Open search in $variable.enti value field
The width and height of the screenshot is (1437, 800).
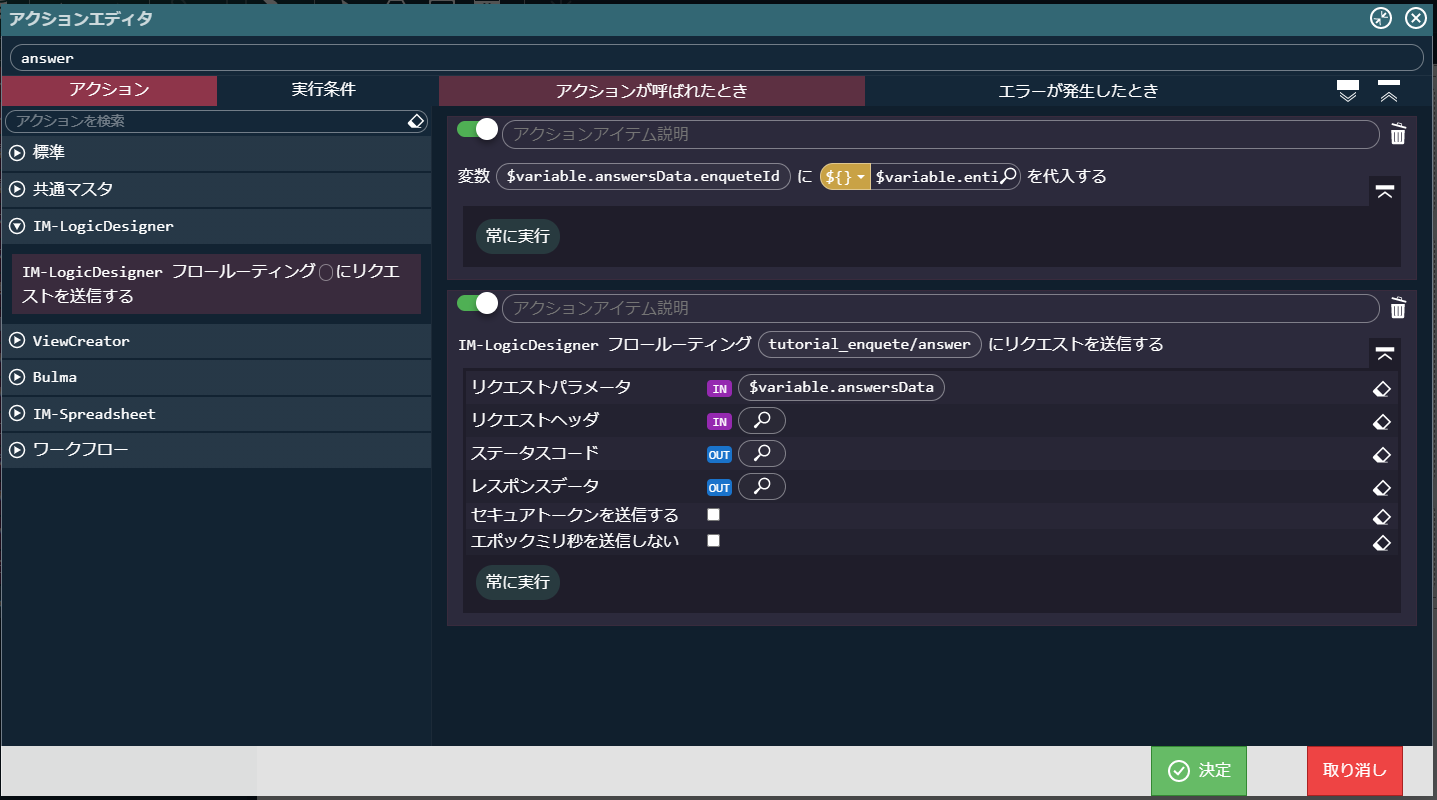tap(1008, 176)
